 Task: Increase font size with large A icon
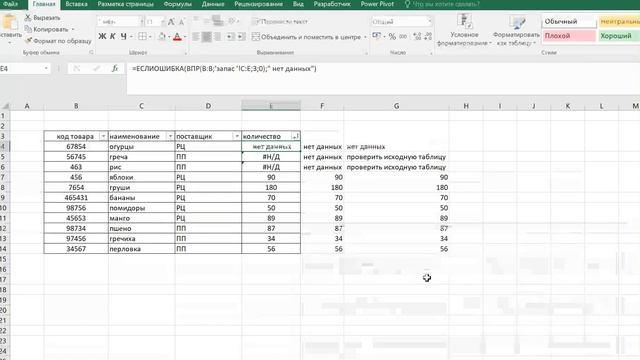[x=171, y=22]
